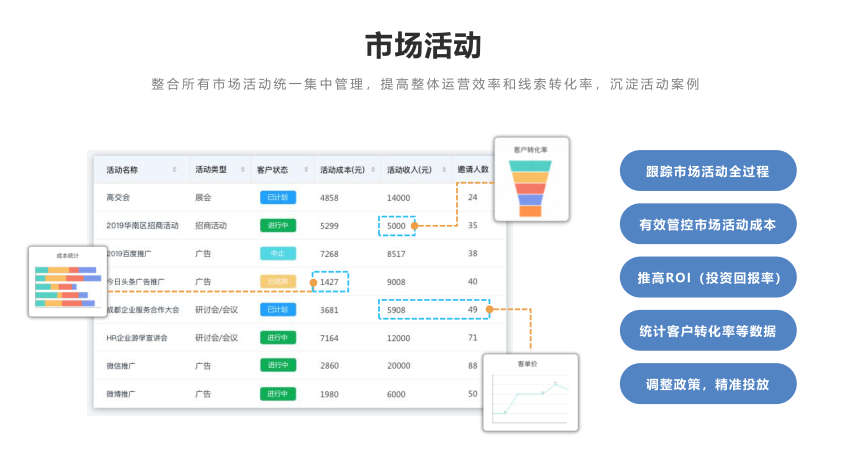The image size is (847, 472).
Task: Click 进行中 badge in 微信推广 row
Action: tap(278, 366)
